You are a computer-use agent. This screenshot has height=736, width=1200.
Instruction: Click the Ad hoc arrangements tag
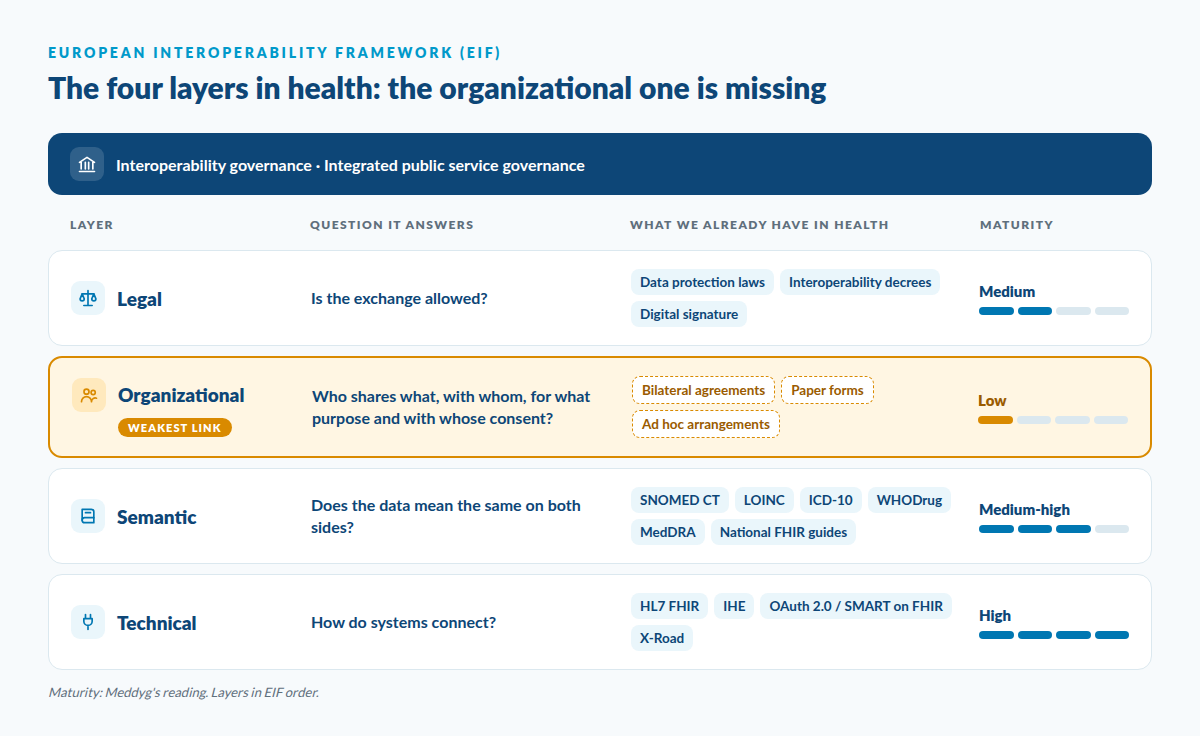[706, 424]
